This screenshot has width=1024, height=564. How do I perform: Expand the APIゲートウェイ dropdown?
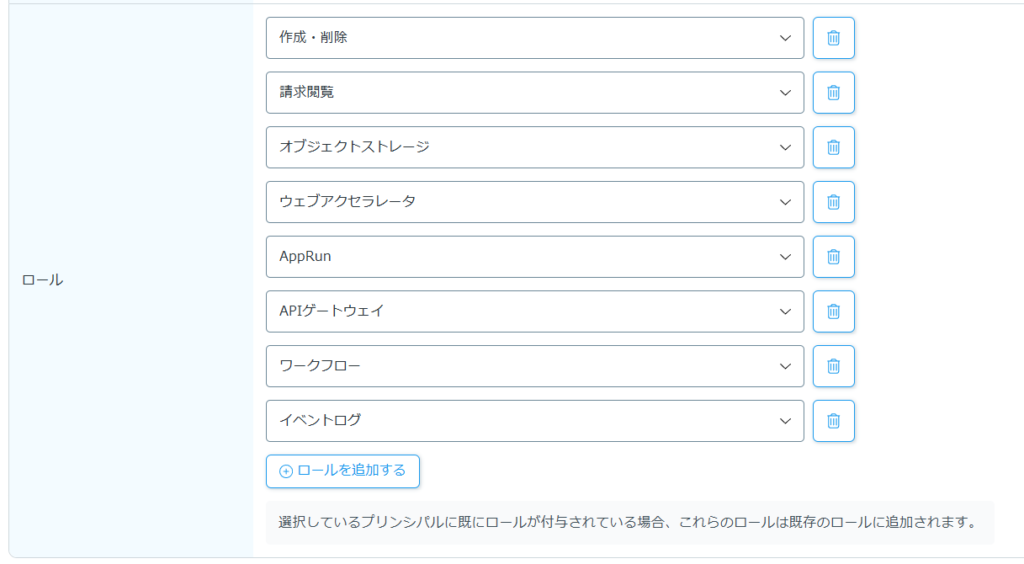coord(534,311)
